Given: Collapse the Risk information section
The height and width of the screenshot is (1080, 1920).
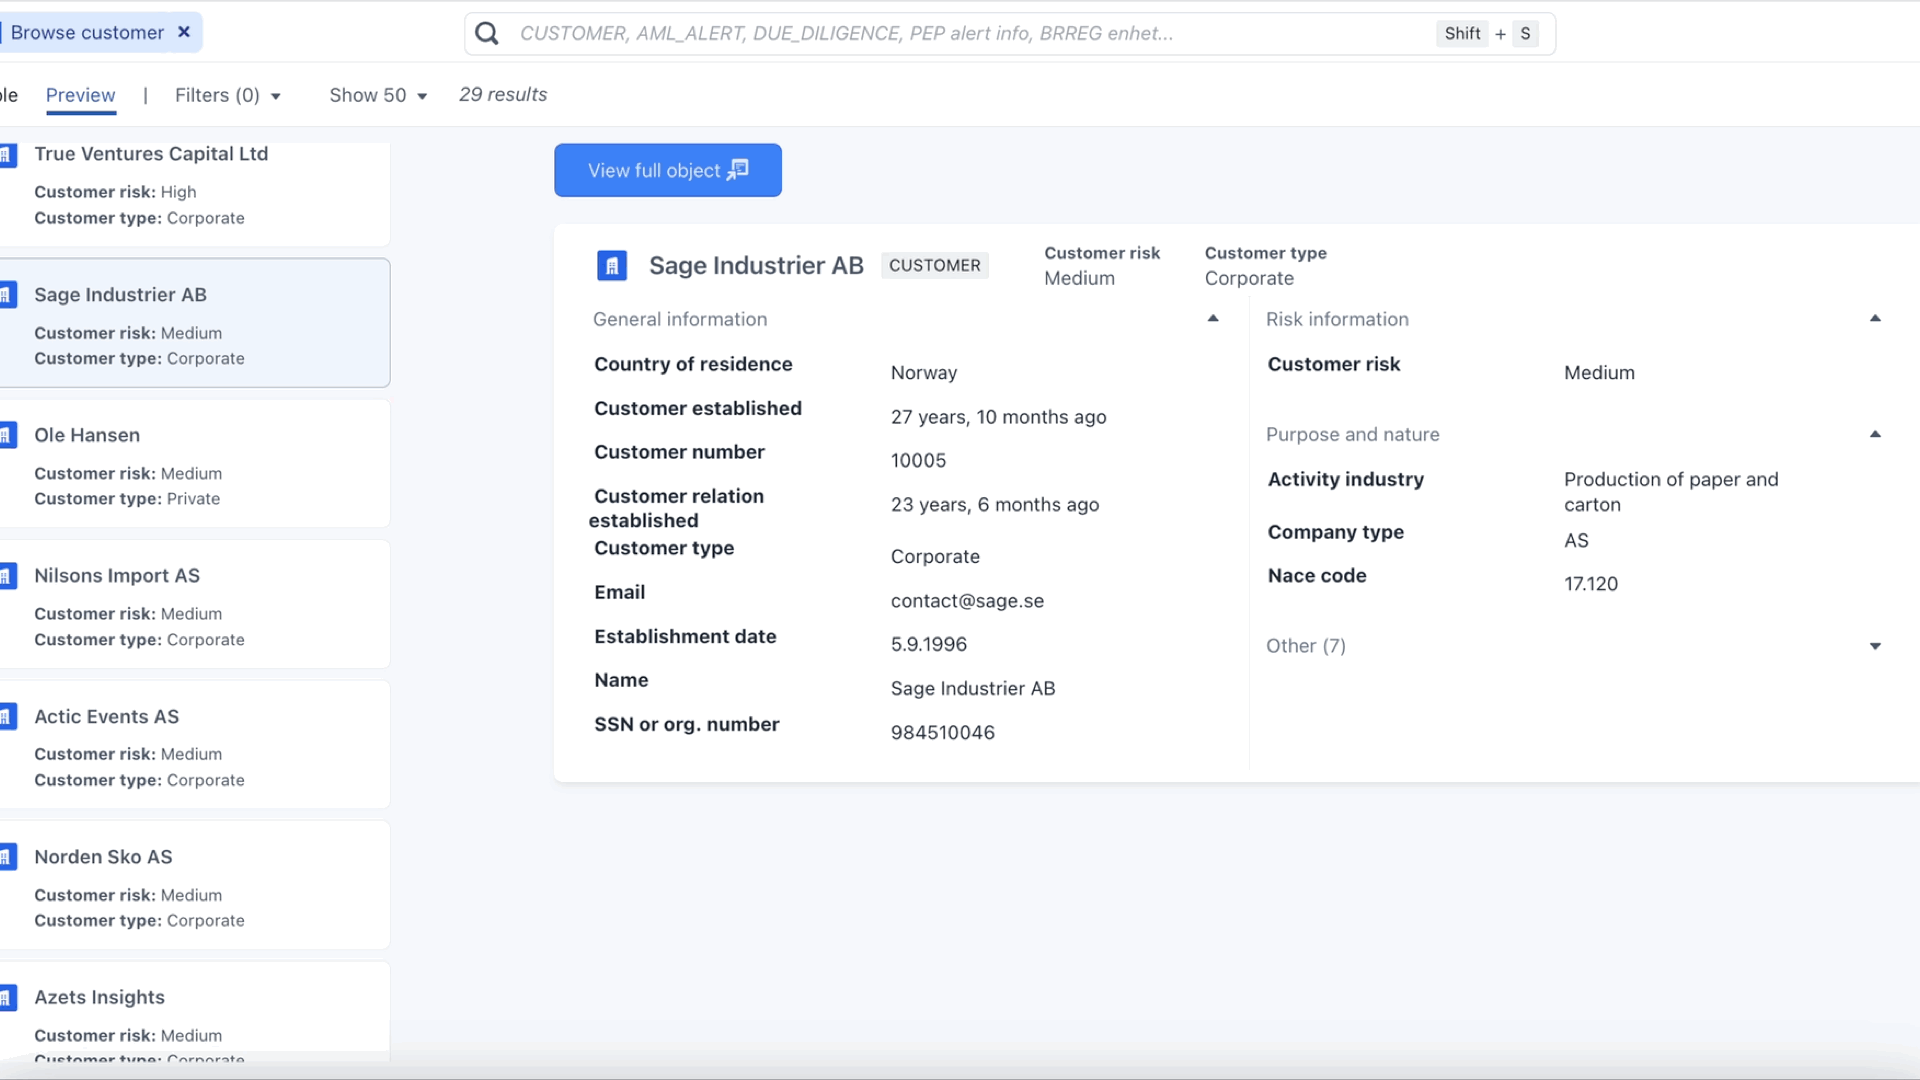Looking at the screenshot, I should (1874, 319).
